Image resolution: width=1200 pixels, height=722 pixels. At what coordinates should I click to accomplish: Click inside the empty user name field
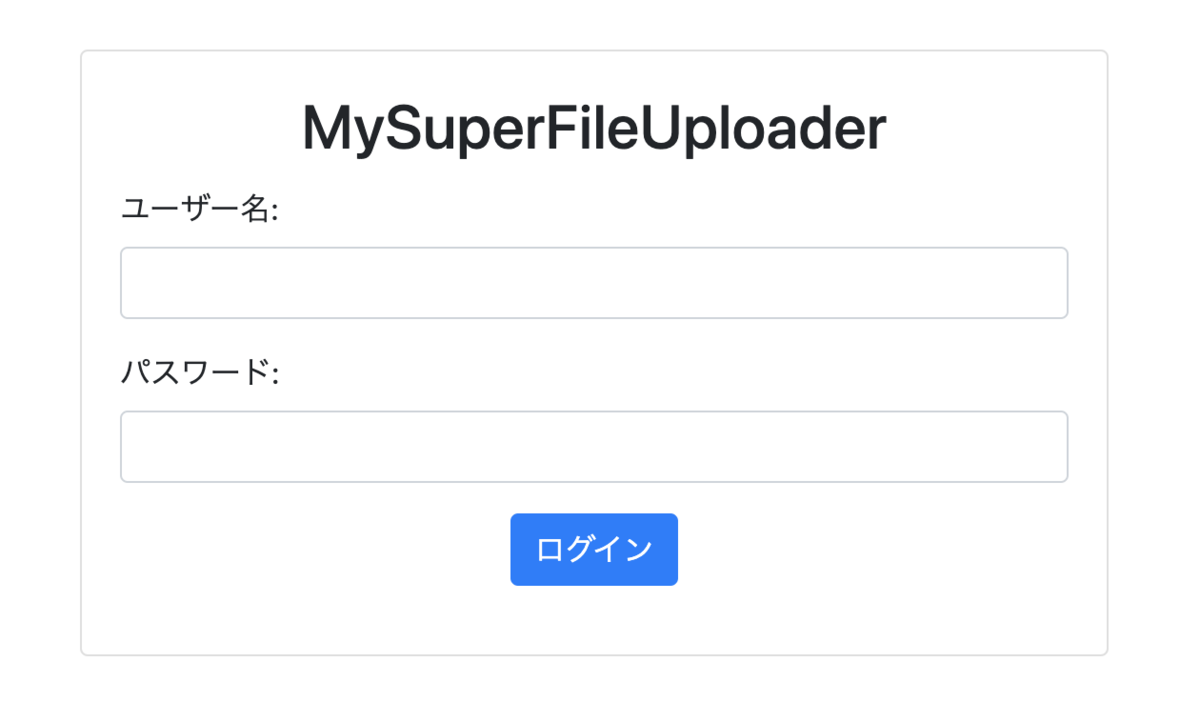(594, 283)
